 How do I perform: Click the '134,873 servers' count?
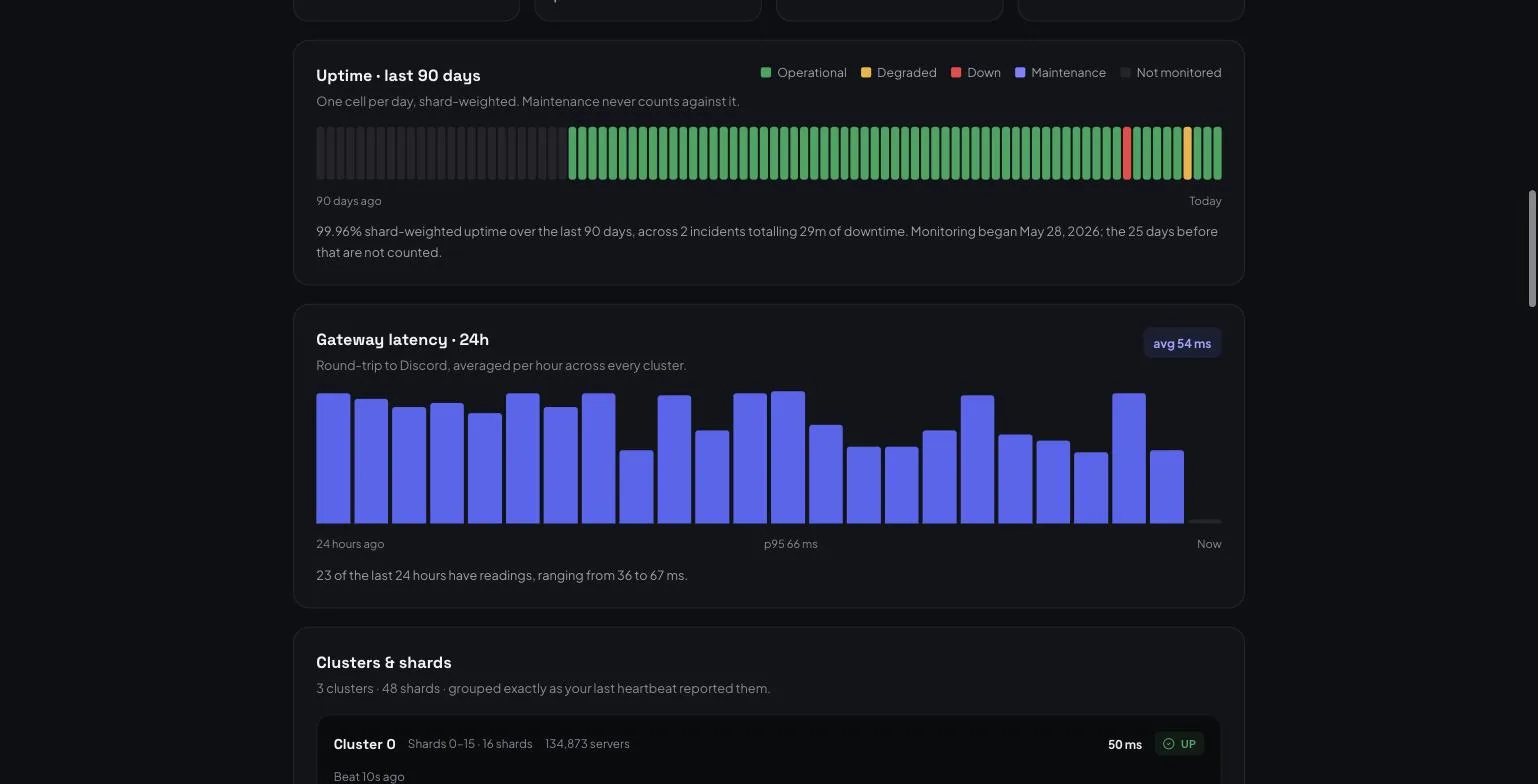(x=587, y=744)
